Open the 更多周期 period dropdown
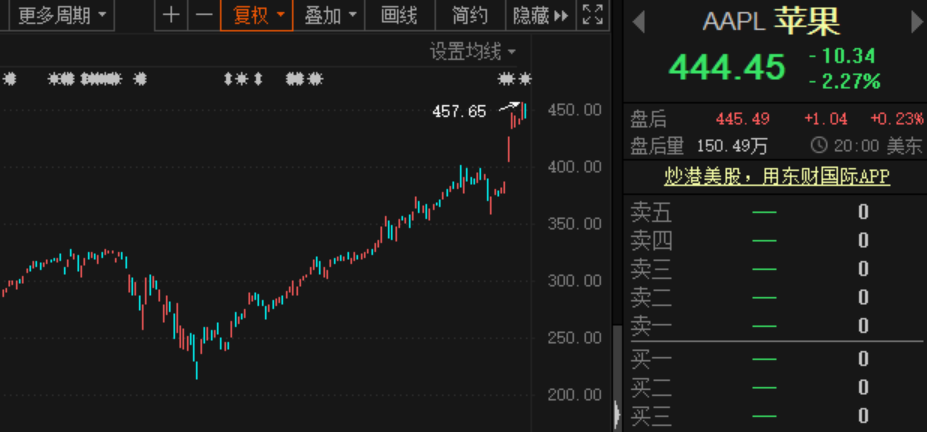This screenshot has width=927, height=432. coord(59,15)
